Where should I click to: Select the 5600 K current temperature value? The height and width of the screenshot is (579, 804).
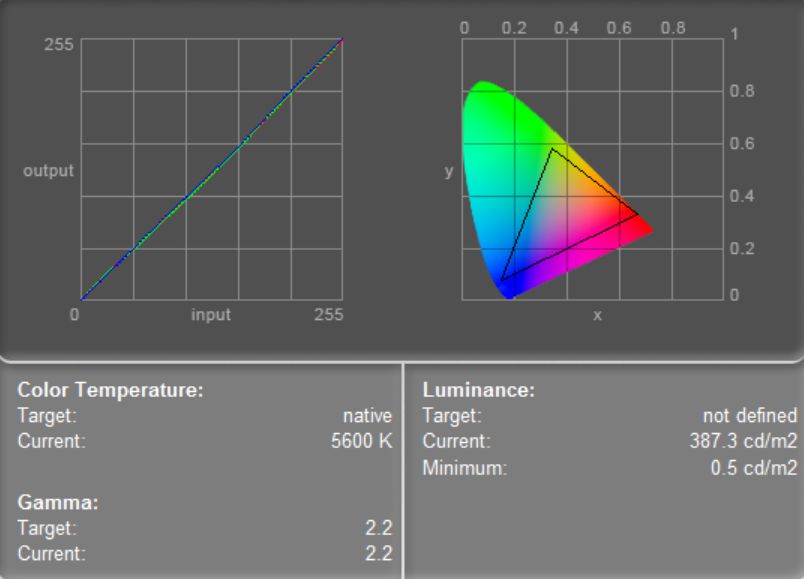point(361,441)
